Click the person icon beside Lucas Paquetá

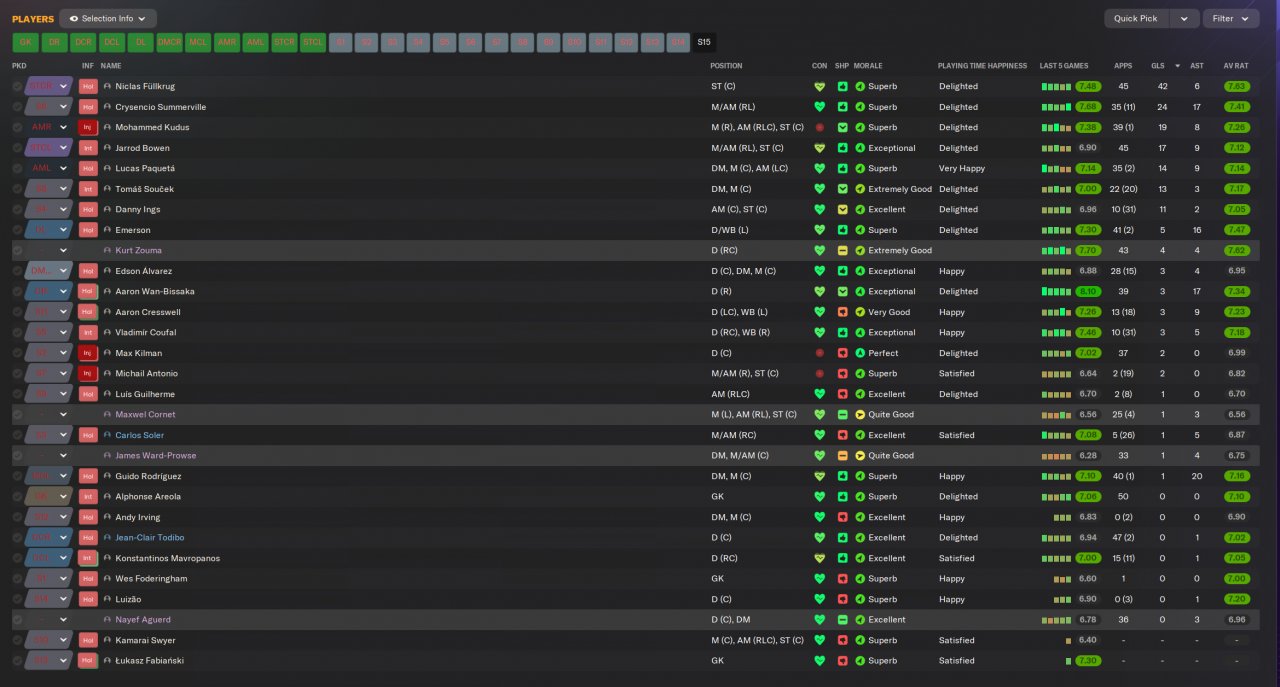(x=107, y=168)
